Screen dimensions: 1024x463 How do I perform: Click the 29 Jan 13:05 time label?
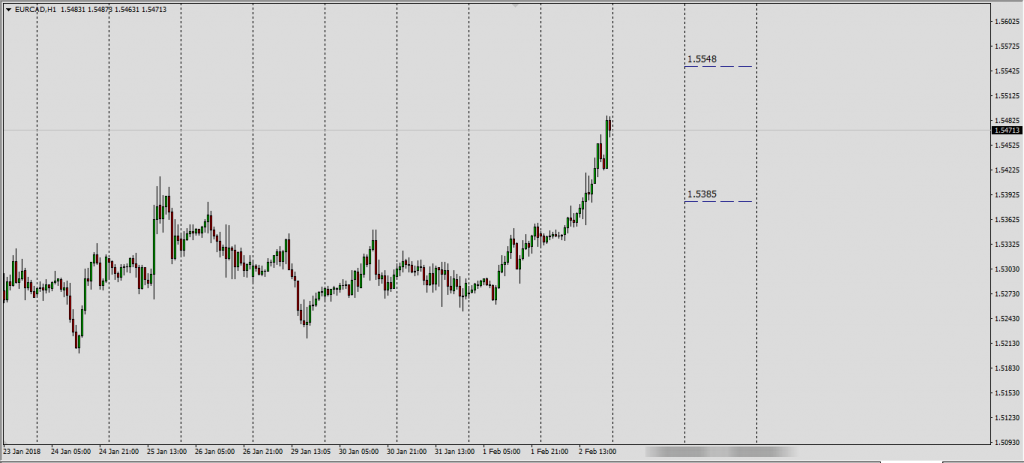pos(311,451)
